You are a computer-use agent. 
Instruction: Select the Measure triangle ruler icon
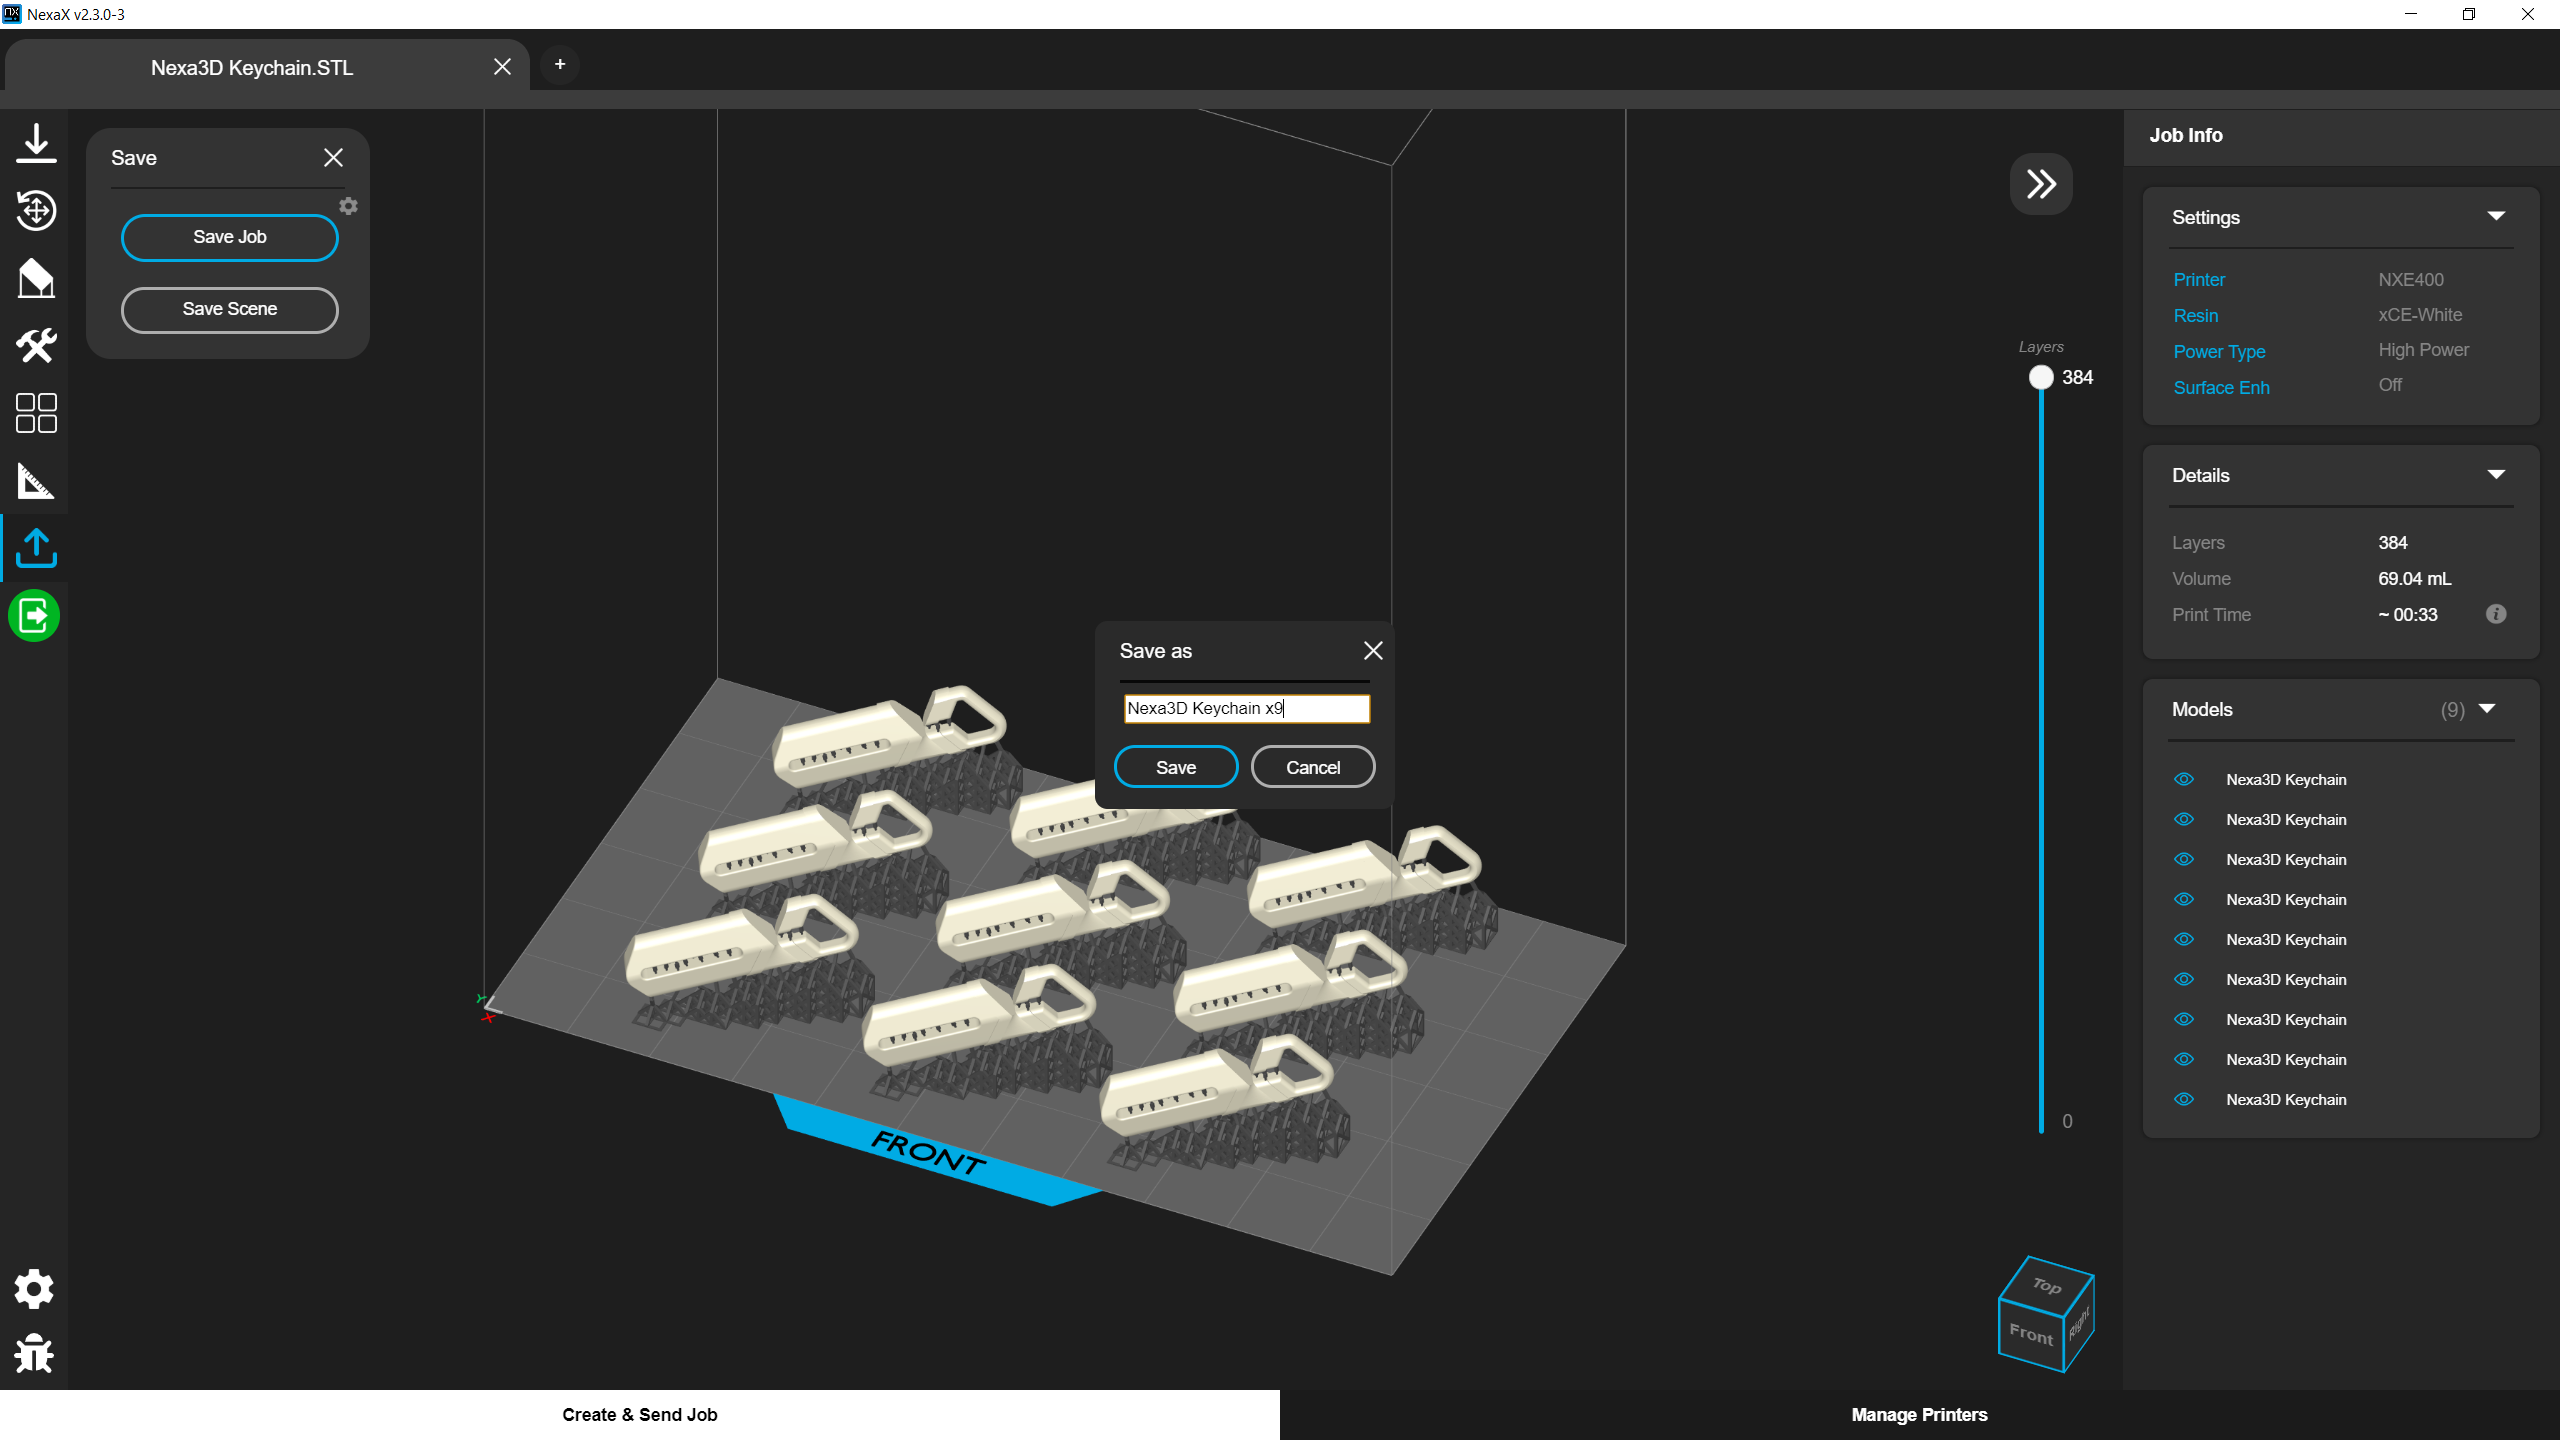[x=36, y=481]
